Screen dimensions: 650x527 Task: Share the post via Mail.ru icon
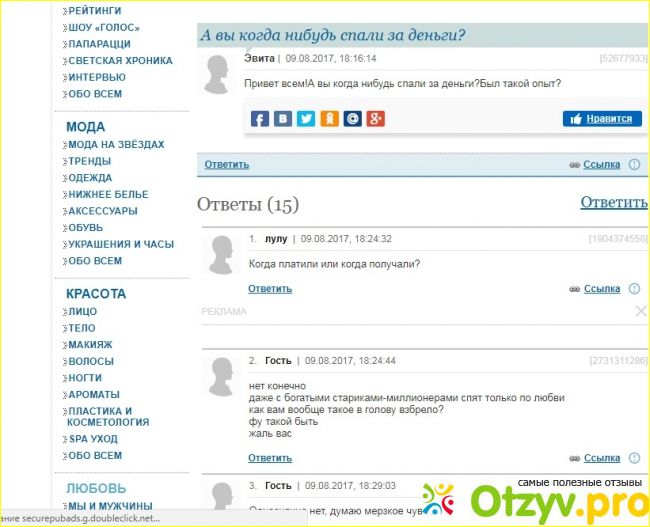[x=352, y=119]
